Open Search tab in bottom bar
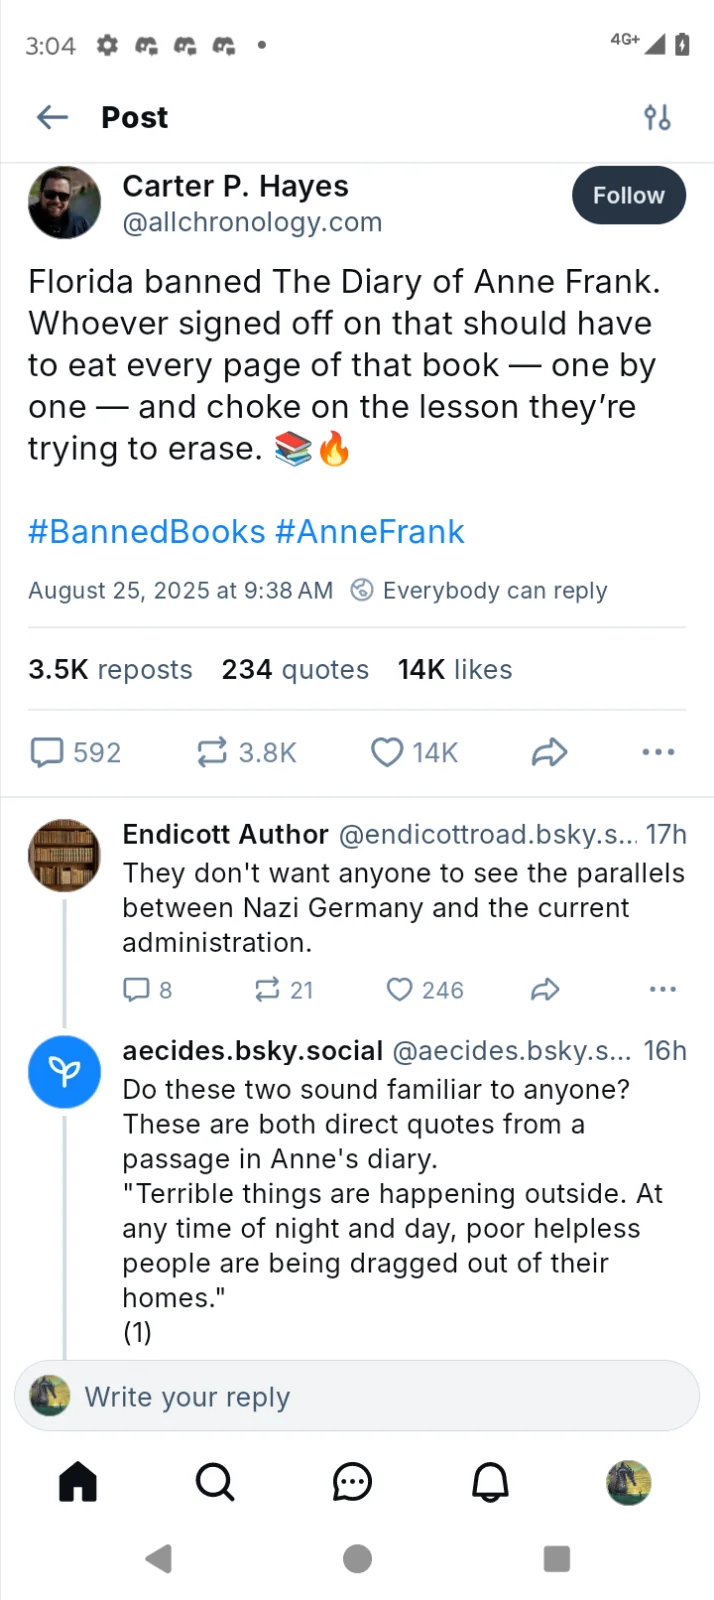 (x=215, y=1482)
